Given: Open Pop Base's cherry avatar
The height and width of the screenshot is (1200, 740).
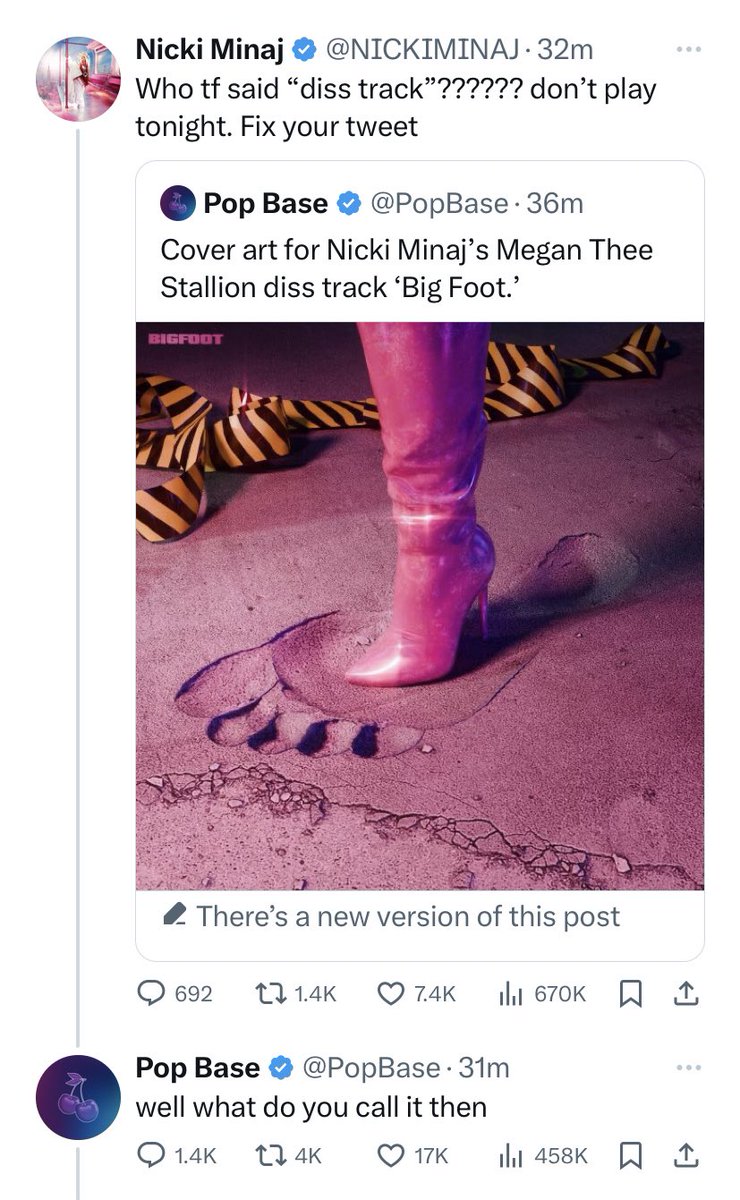Looking at the screenshot, I should (x=78, y=1097).
